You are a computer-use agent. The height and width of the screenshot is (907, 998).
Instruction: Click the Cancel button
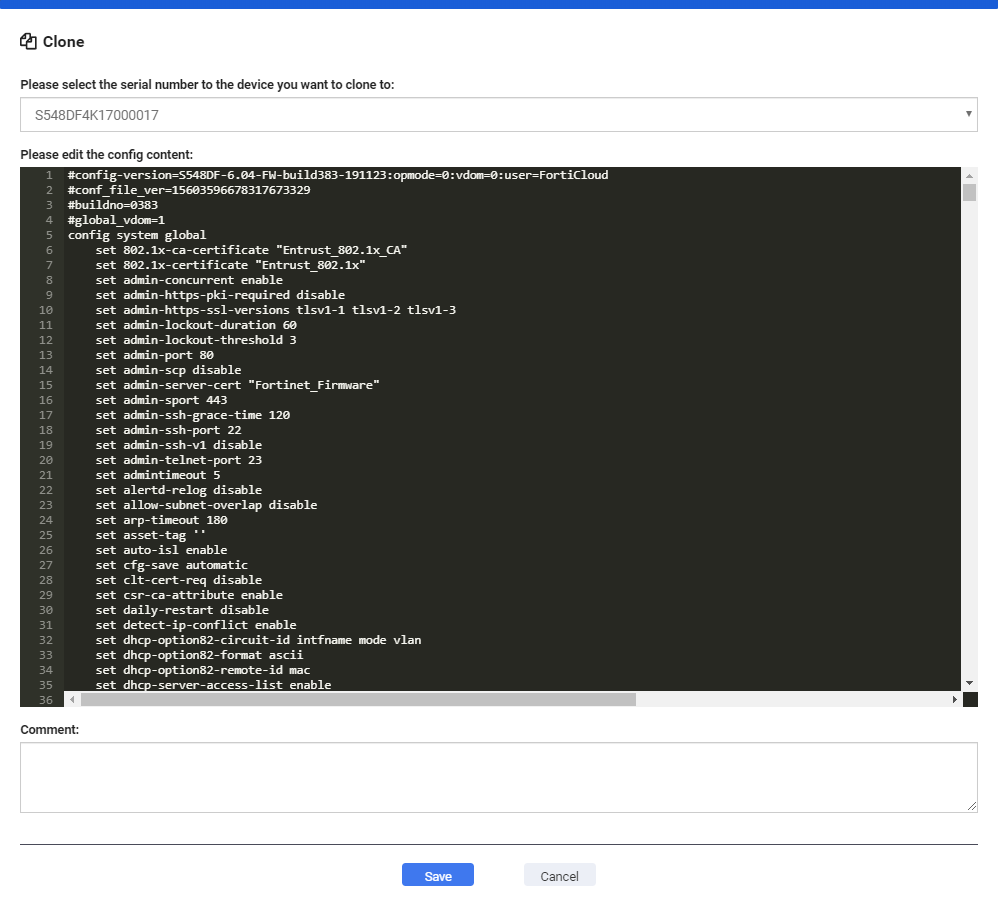pyautogui.click(x=559, y=874)
